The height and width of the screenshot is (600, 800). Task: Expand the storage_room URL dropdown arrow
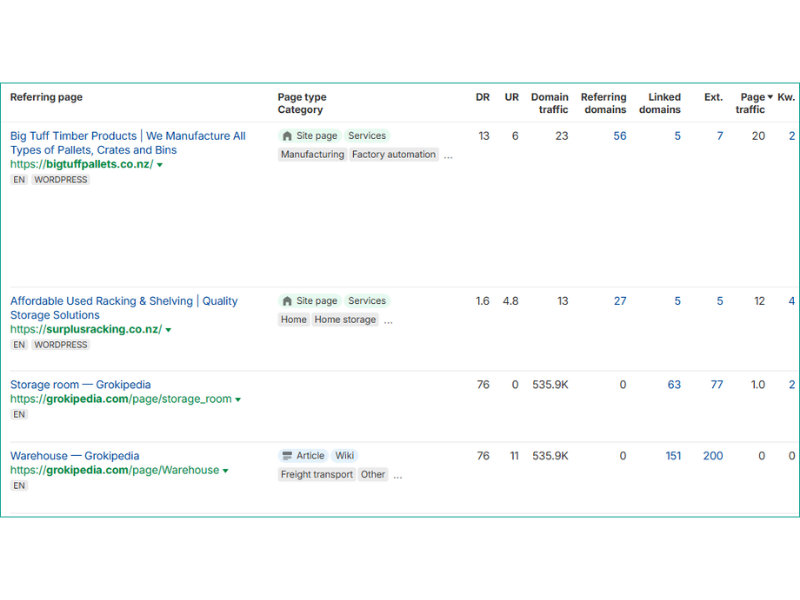(238, 398)
